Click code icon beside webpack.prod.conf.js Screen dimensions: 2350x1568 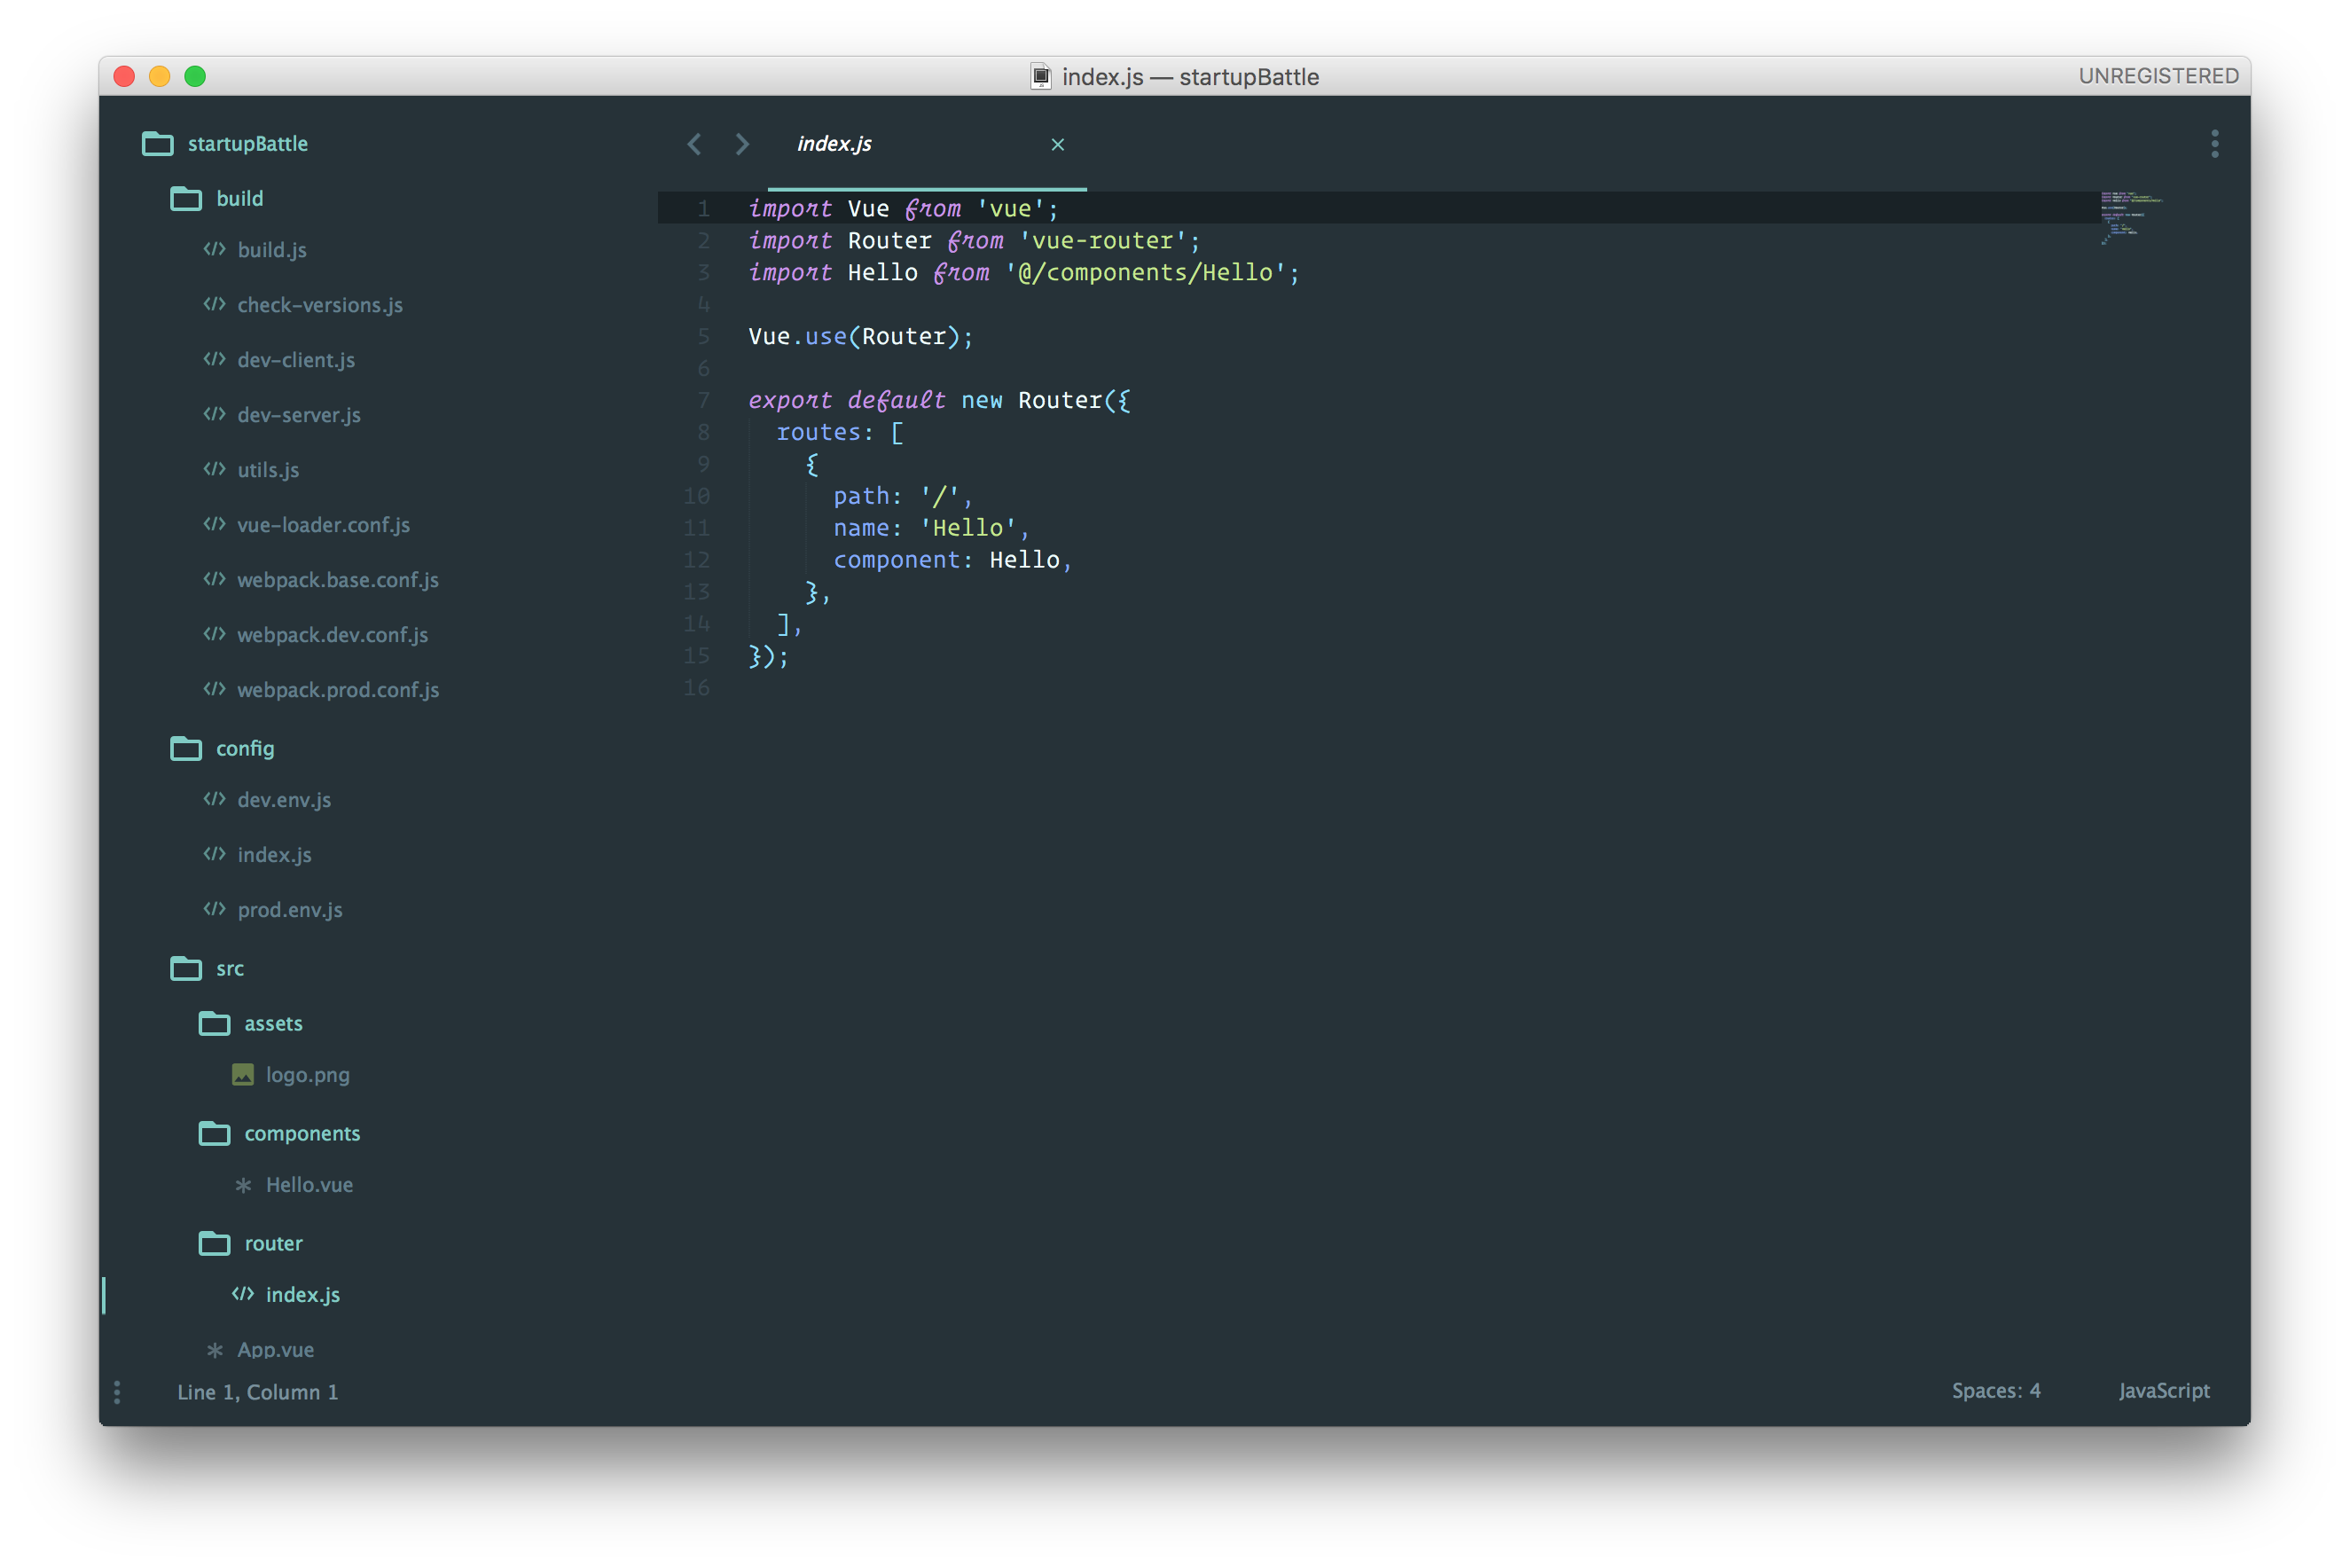click(214, 689)
